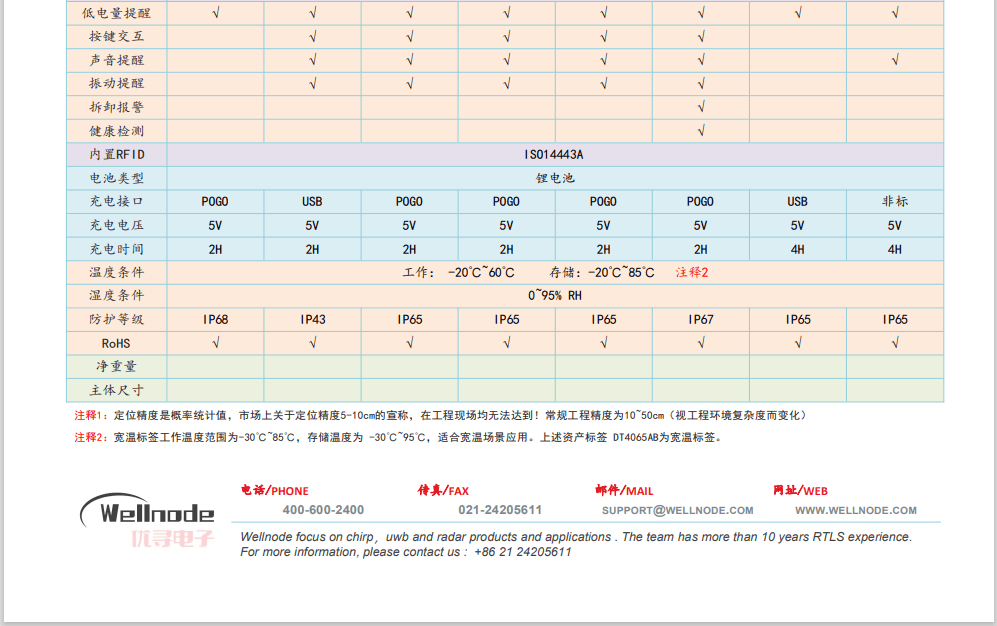Click the 存储: -20℃~85℃ temperature text
The image size is (997, 626).
coord(602,273)
